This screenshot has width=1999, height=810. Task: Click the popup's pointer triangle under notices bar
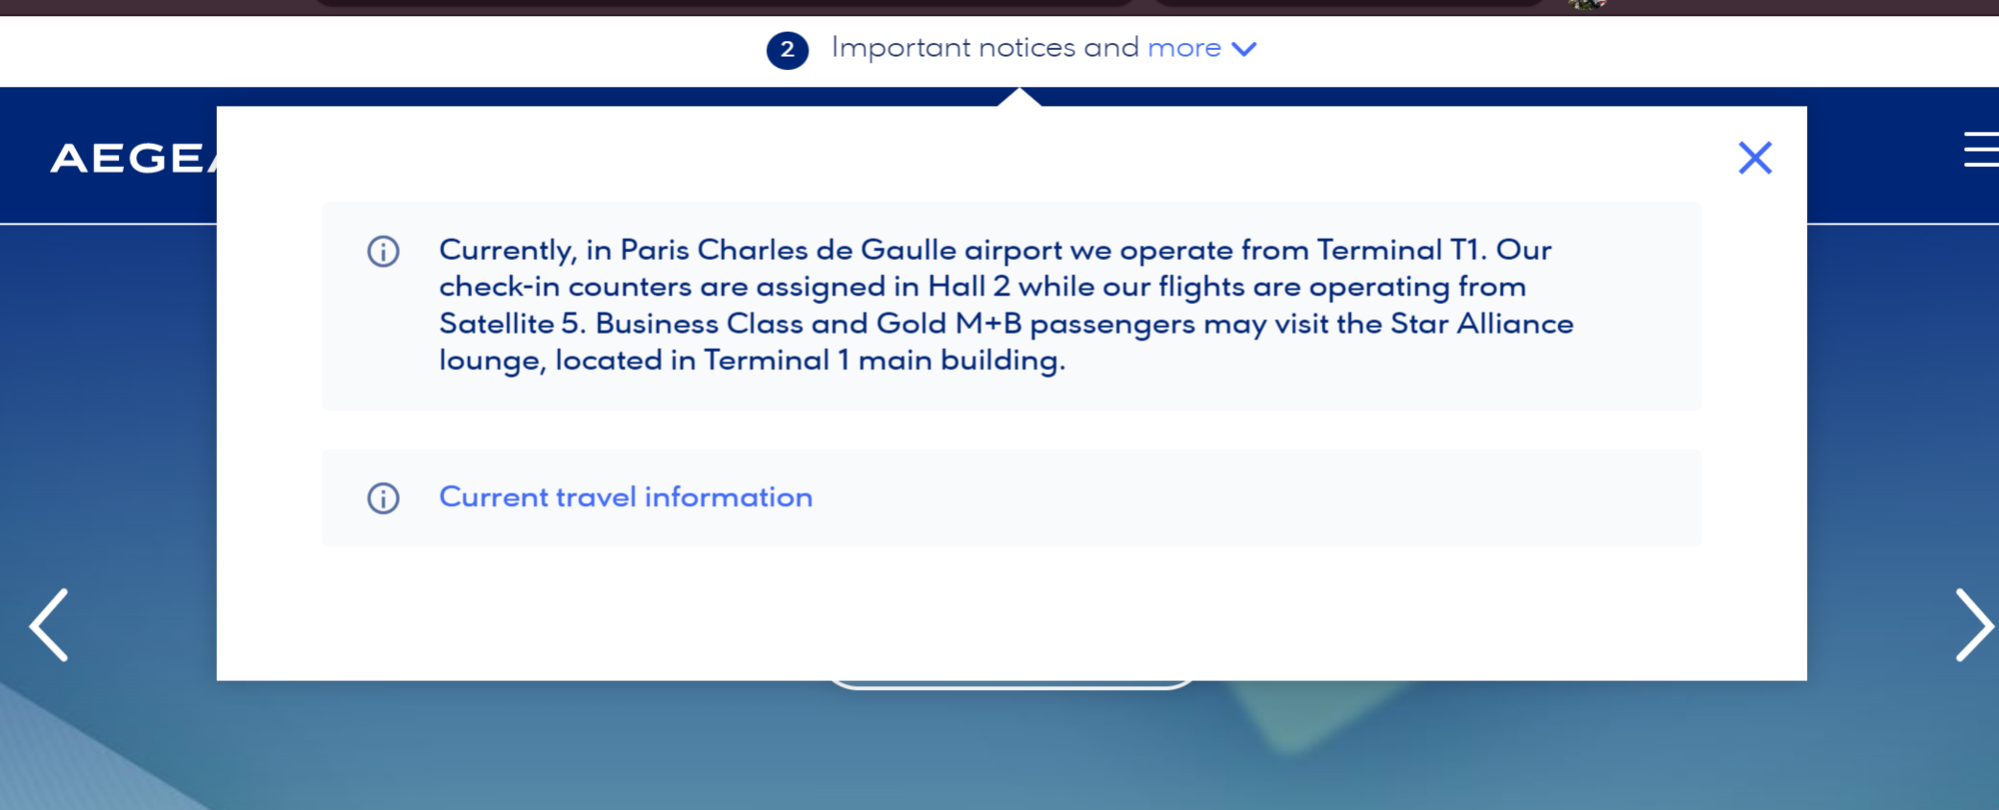[x=1019, y=97]
